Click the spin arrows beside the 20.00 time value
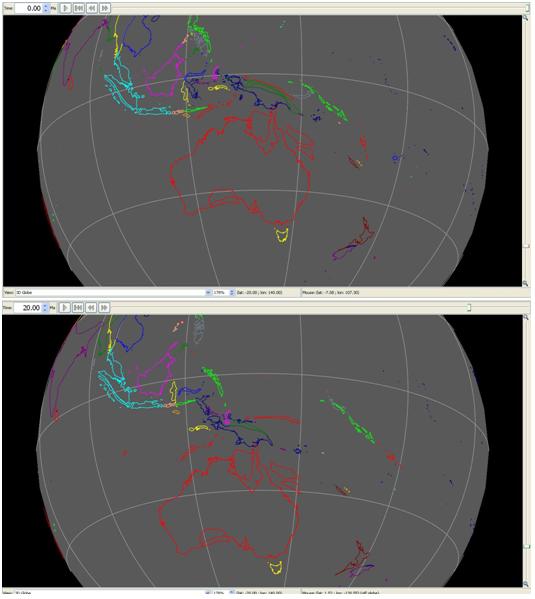This screenshot has width=535, height=599. (45, 308)
